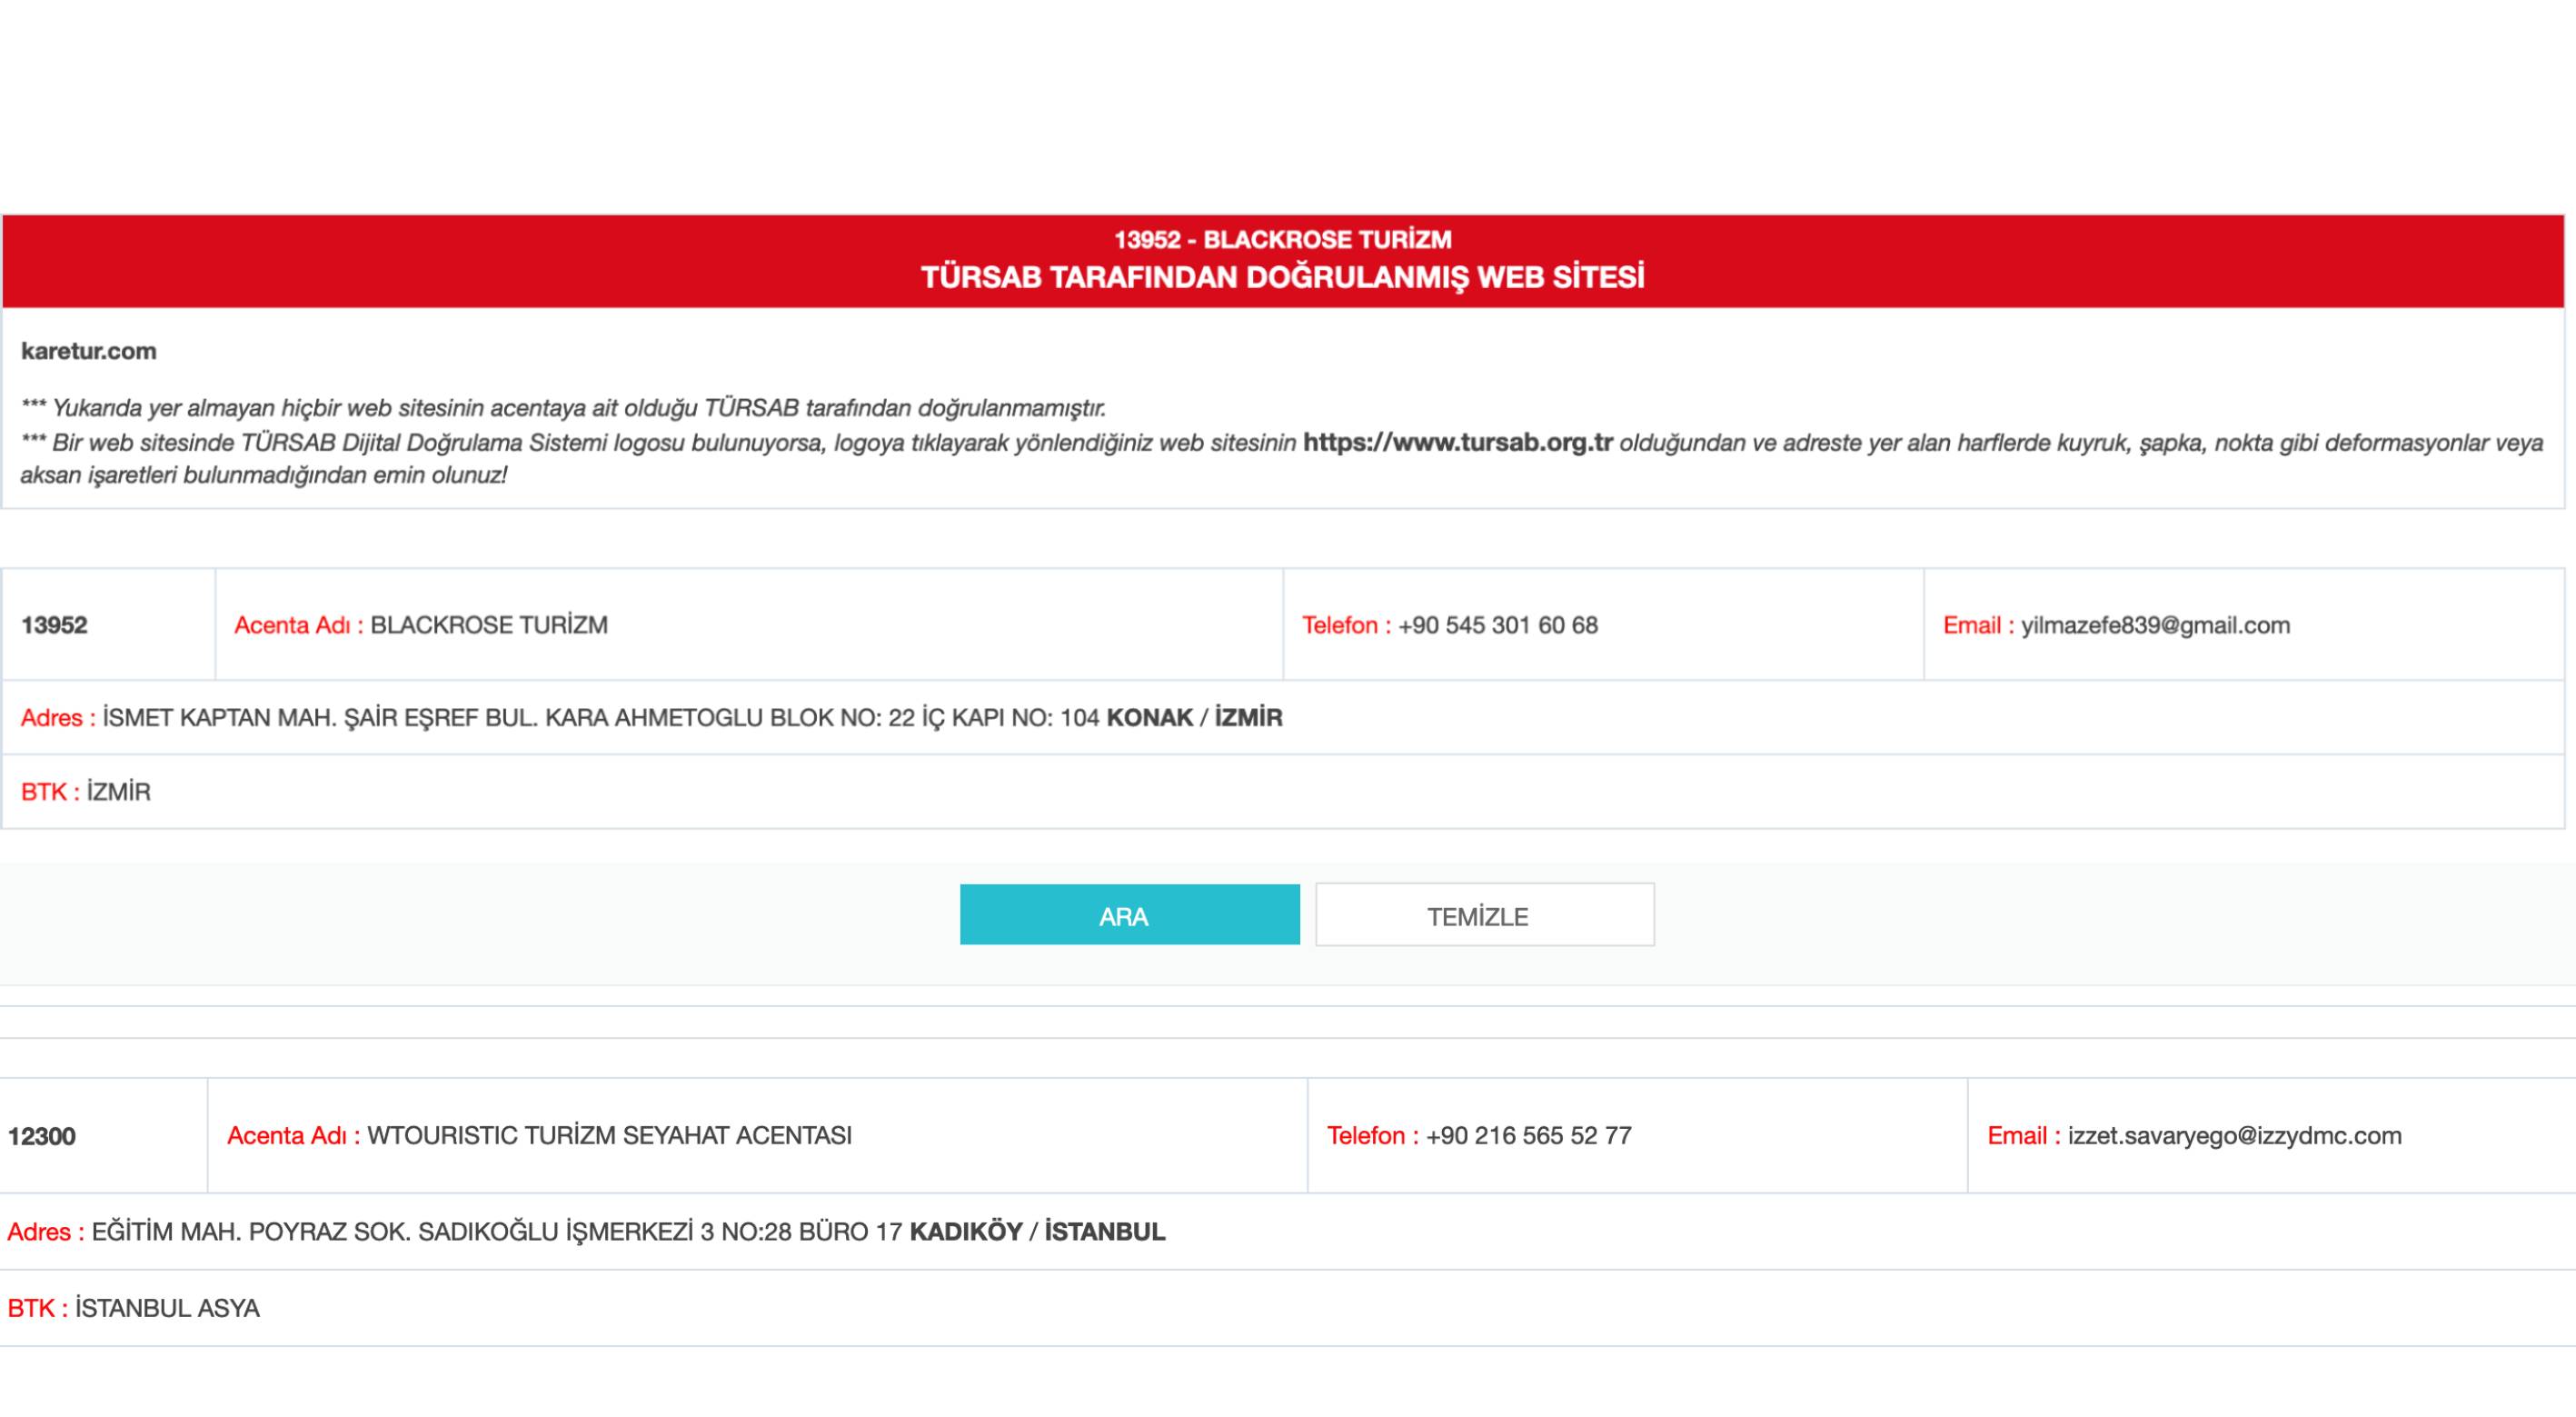Select the EĞİTİM MAH. POYRAZ SOK. address row
This screenshot has width=2576, height=1417.
point(1288,1232)
